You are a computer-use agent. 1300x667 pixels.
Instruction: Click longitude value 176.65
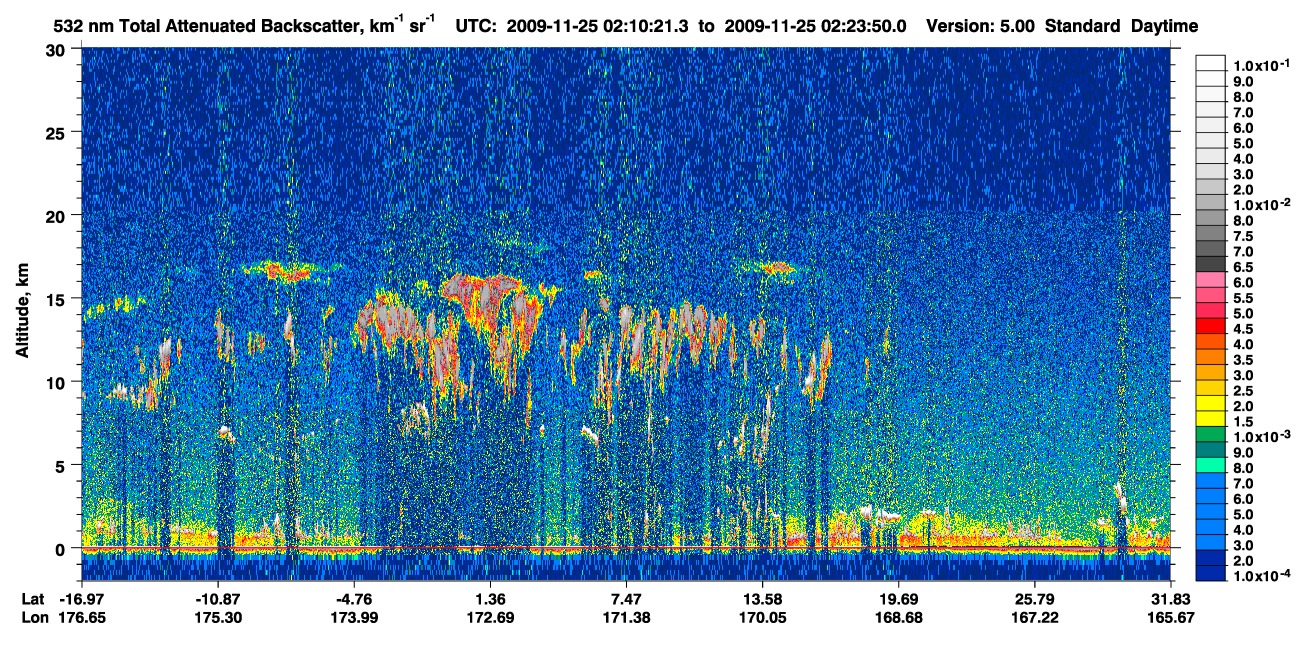(82, 618)
